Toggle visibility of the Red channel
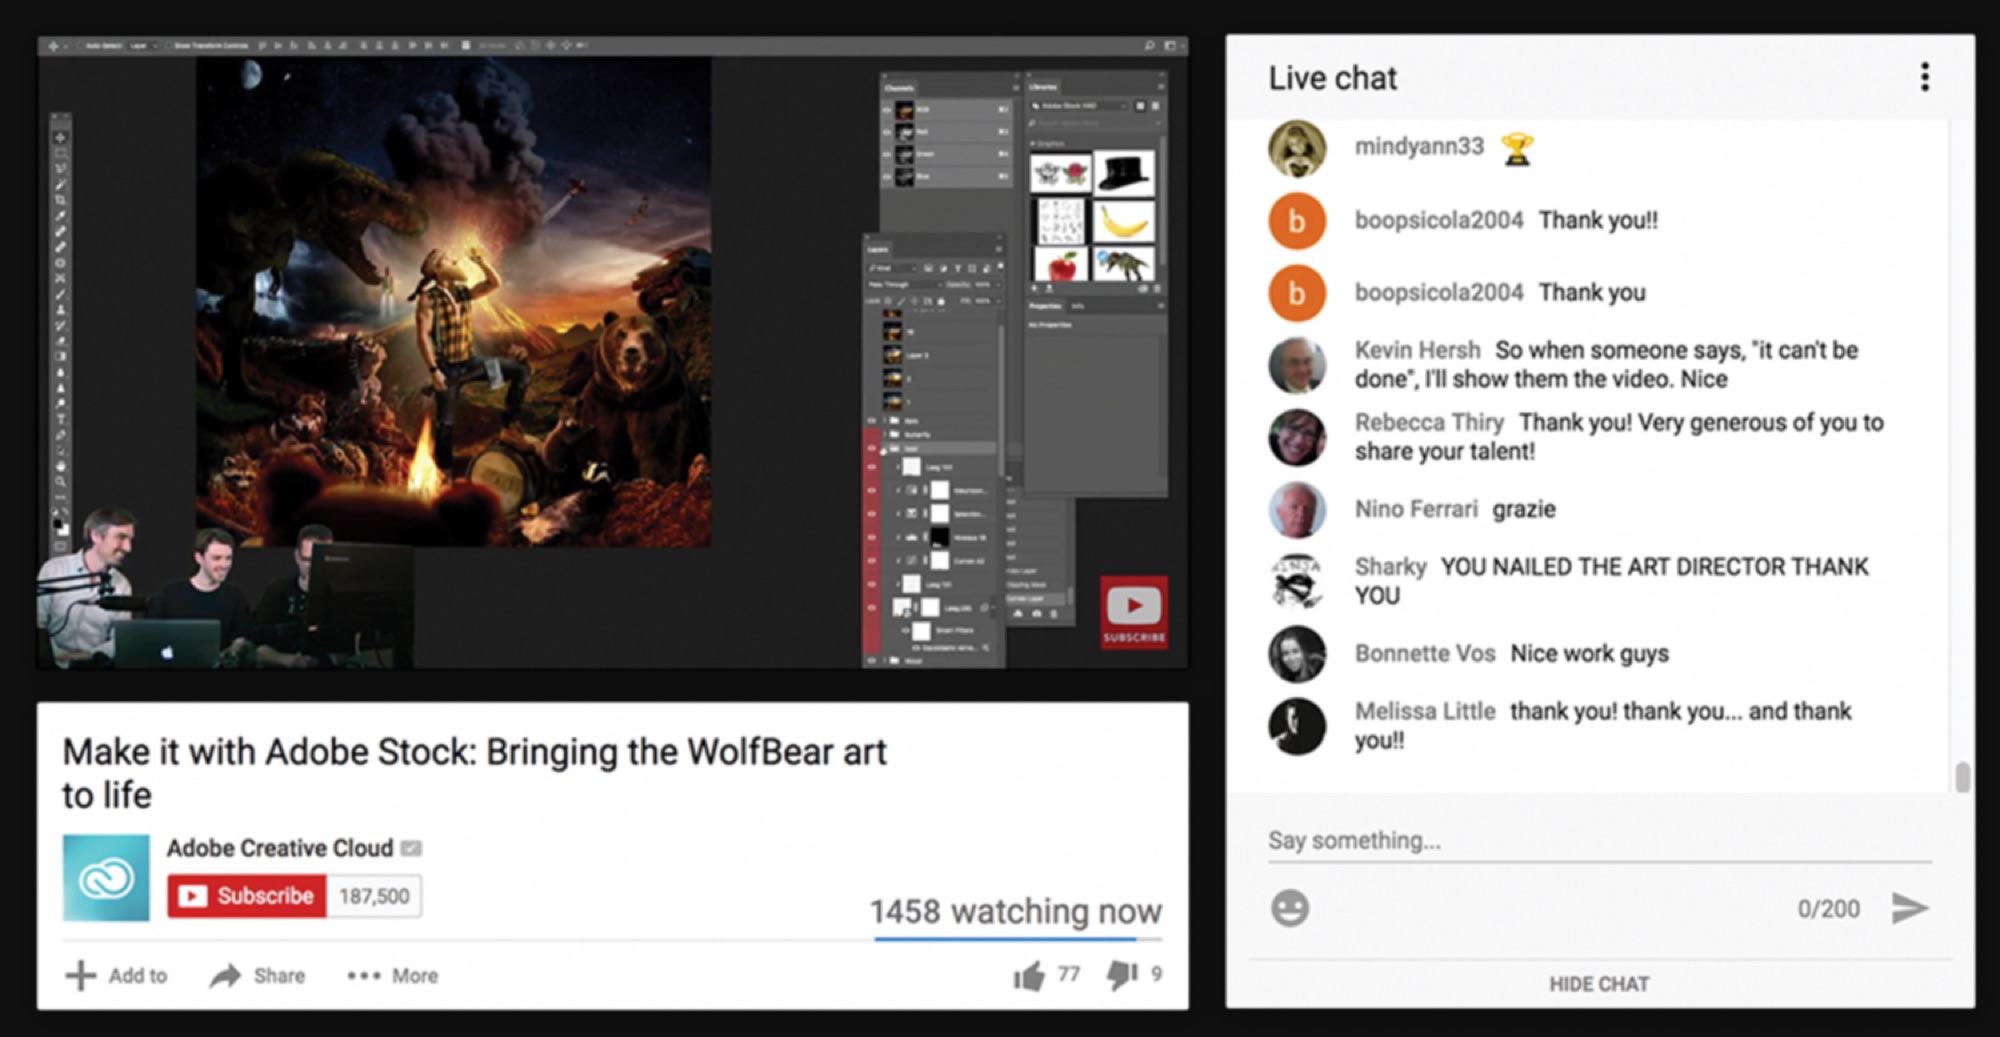The width and height of the screenshot is (2000, 1037). point(887,132)
